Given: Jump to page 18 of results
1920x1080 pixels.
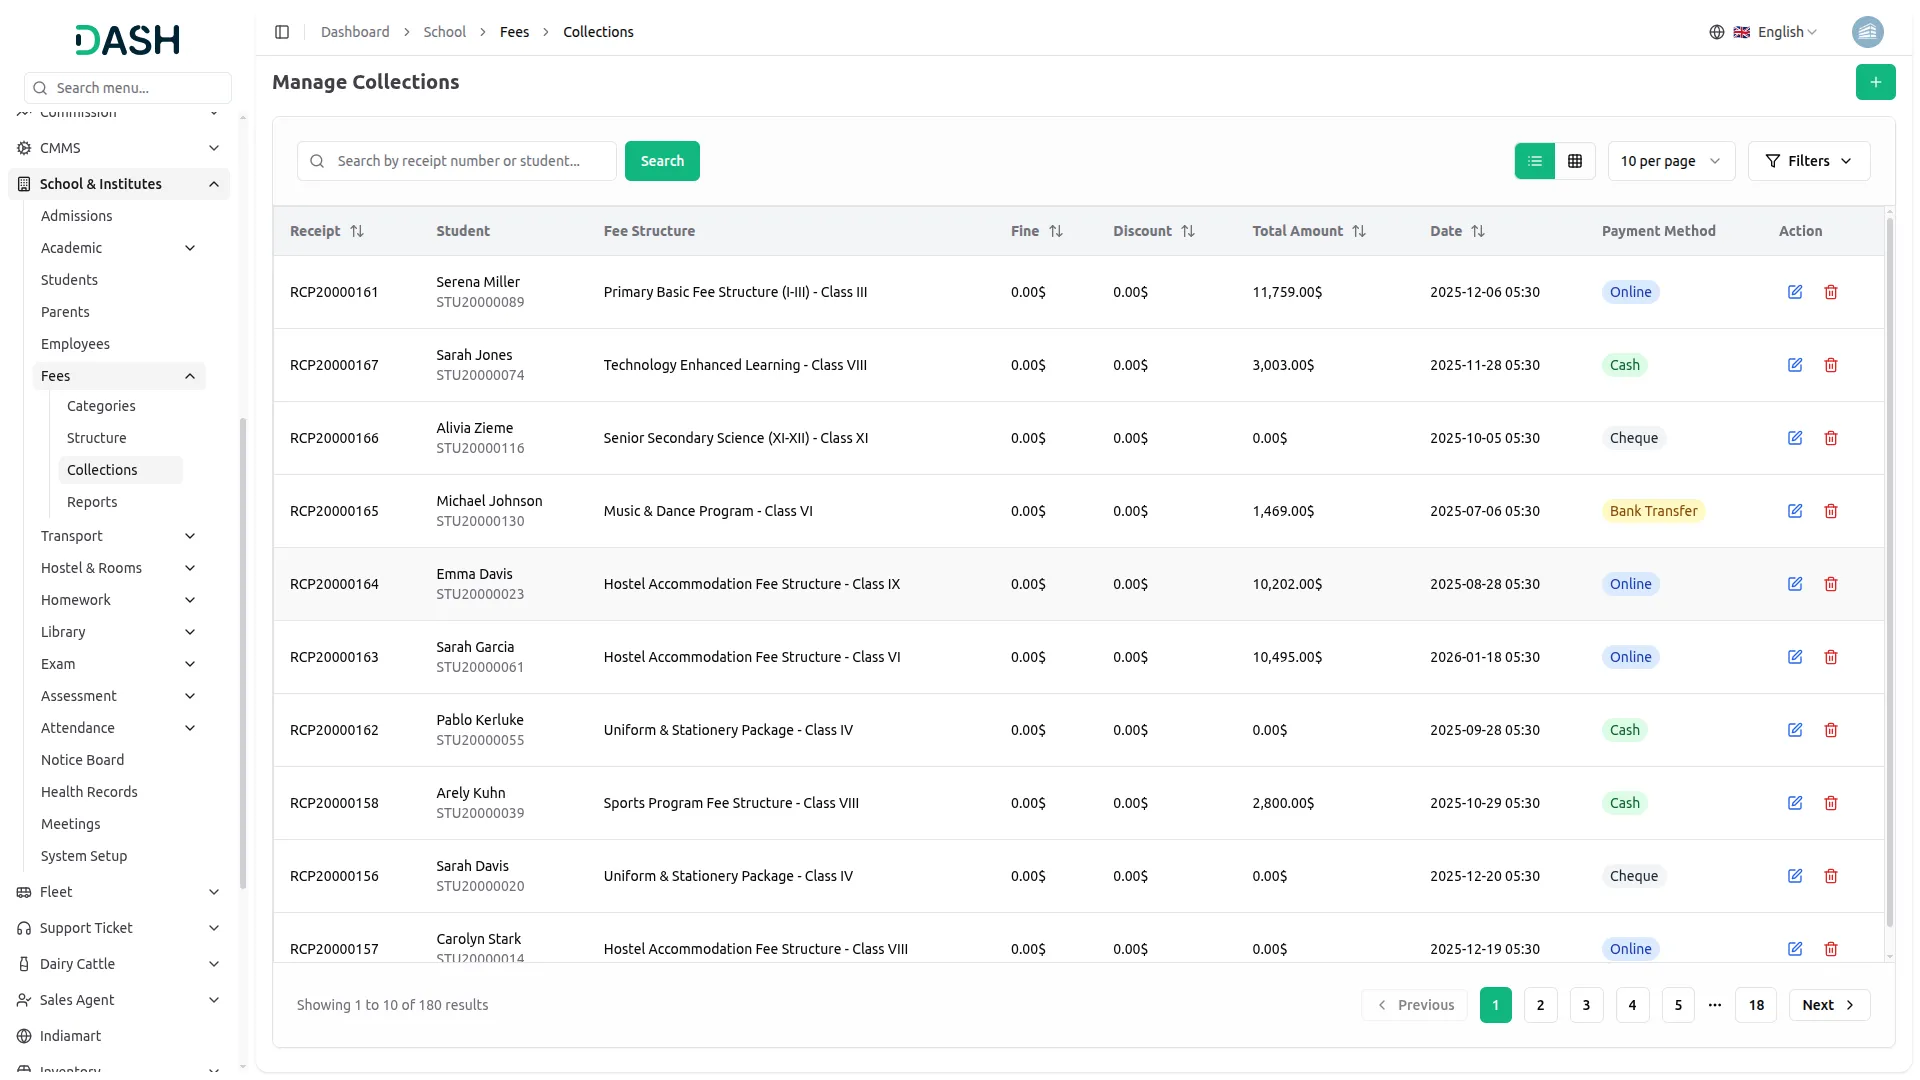Looking at the screenshot, I should click(x=1756, y=1005).
